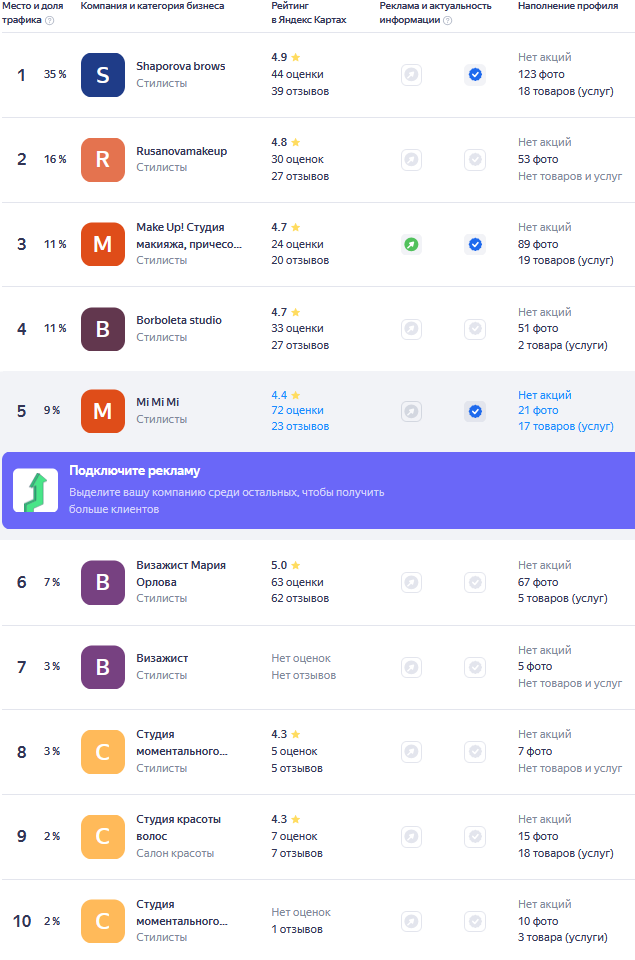
Task: Click the Make Up! Студия 'M' logo
Action: click(x=103, y=244)
